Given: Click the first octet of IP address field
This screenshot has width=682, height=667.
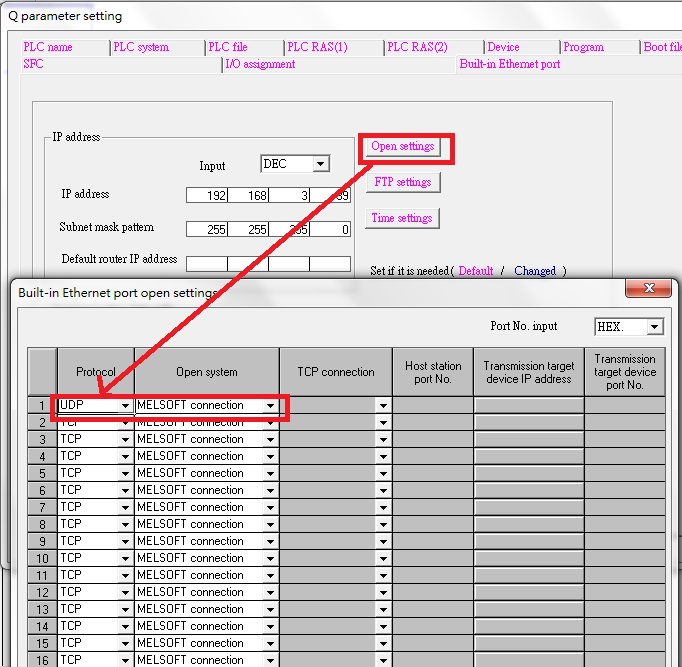Looking at the screenshot, I should (x=207, y=195).
